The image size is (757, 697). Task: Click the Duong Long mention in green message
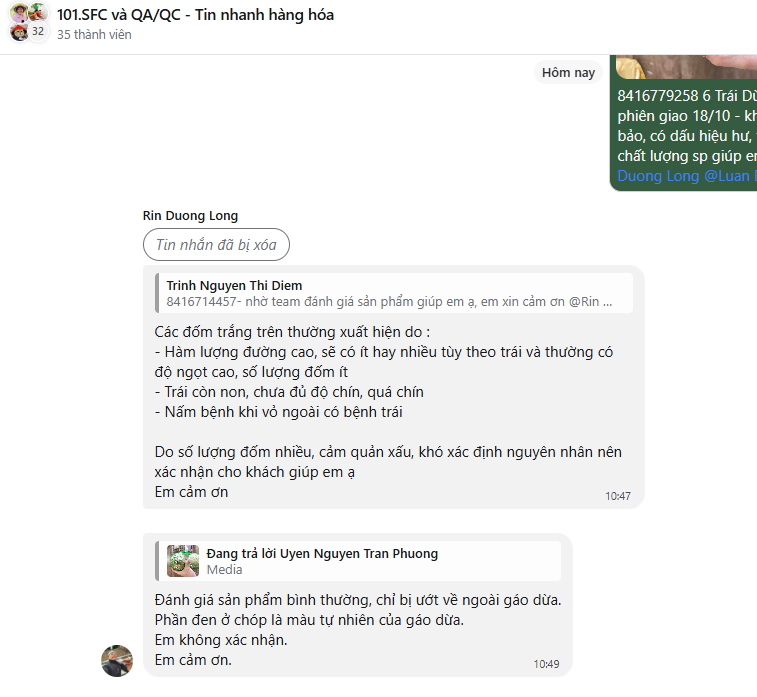pos(659,176)
